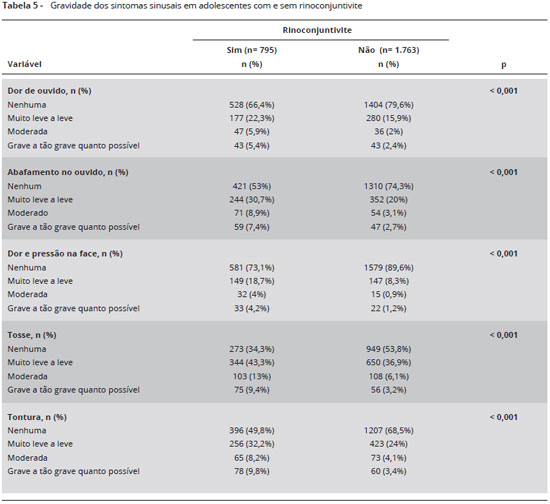The height and width of the screenshot is (504, 550).
Task: Click 'Dor e pressão na face, n (%)' heading
Action: (65, 254)
